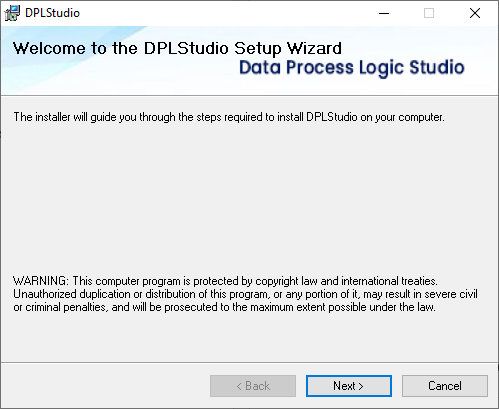Click the blank footer area left of Back
Viewport: 499px width, 409px height.
(105, 386)
